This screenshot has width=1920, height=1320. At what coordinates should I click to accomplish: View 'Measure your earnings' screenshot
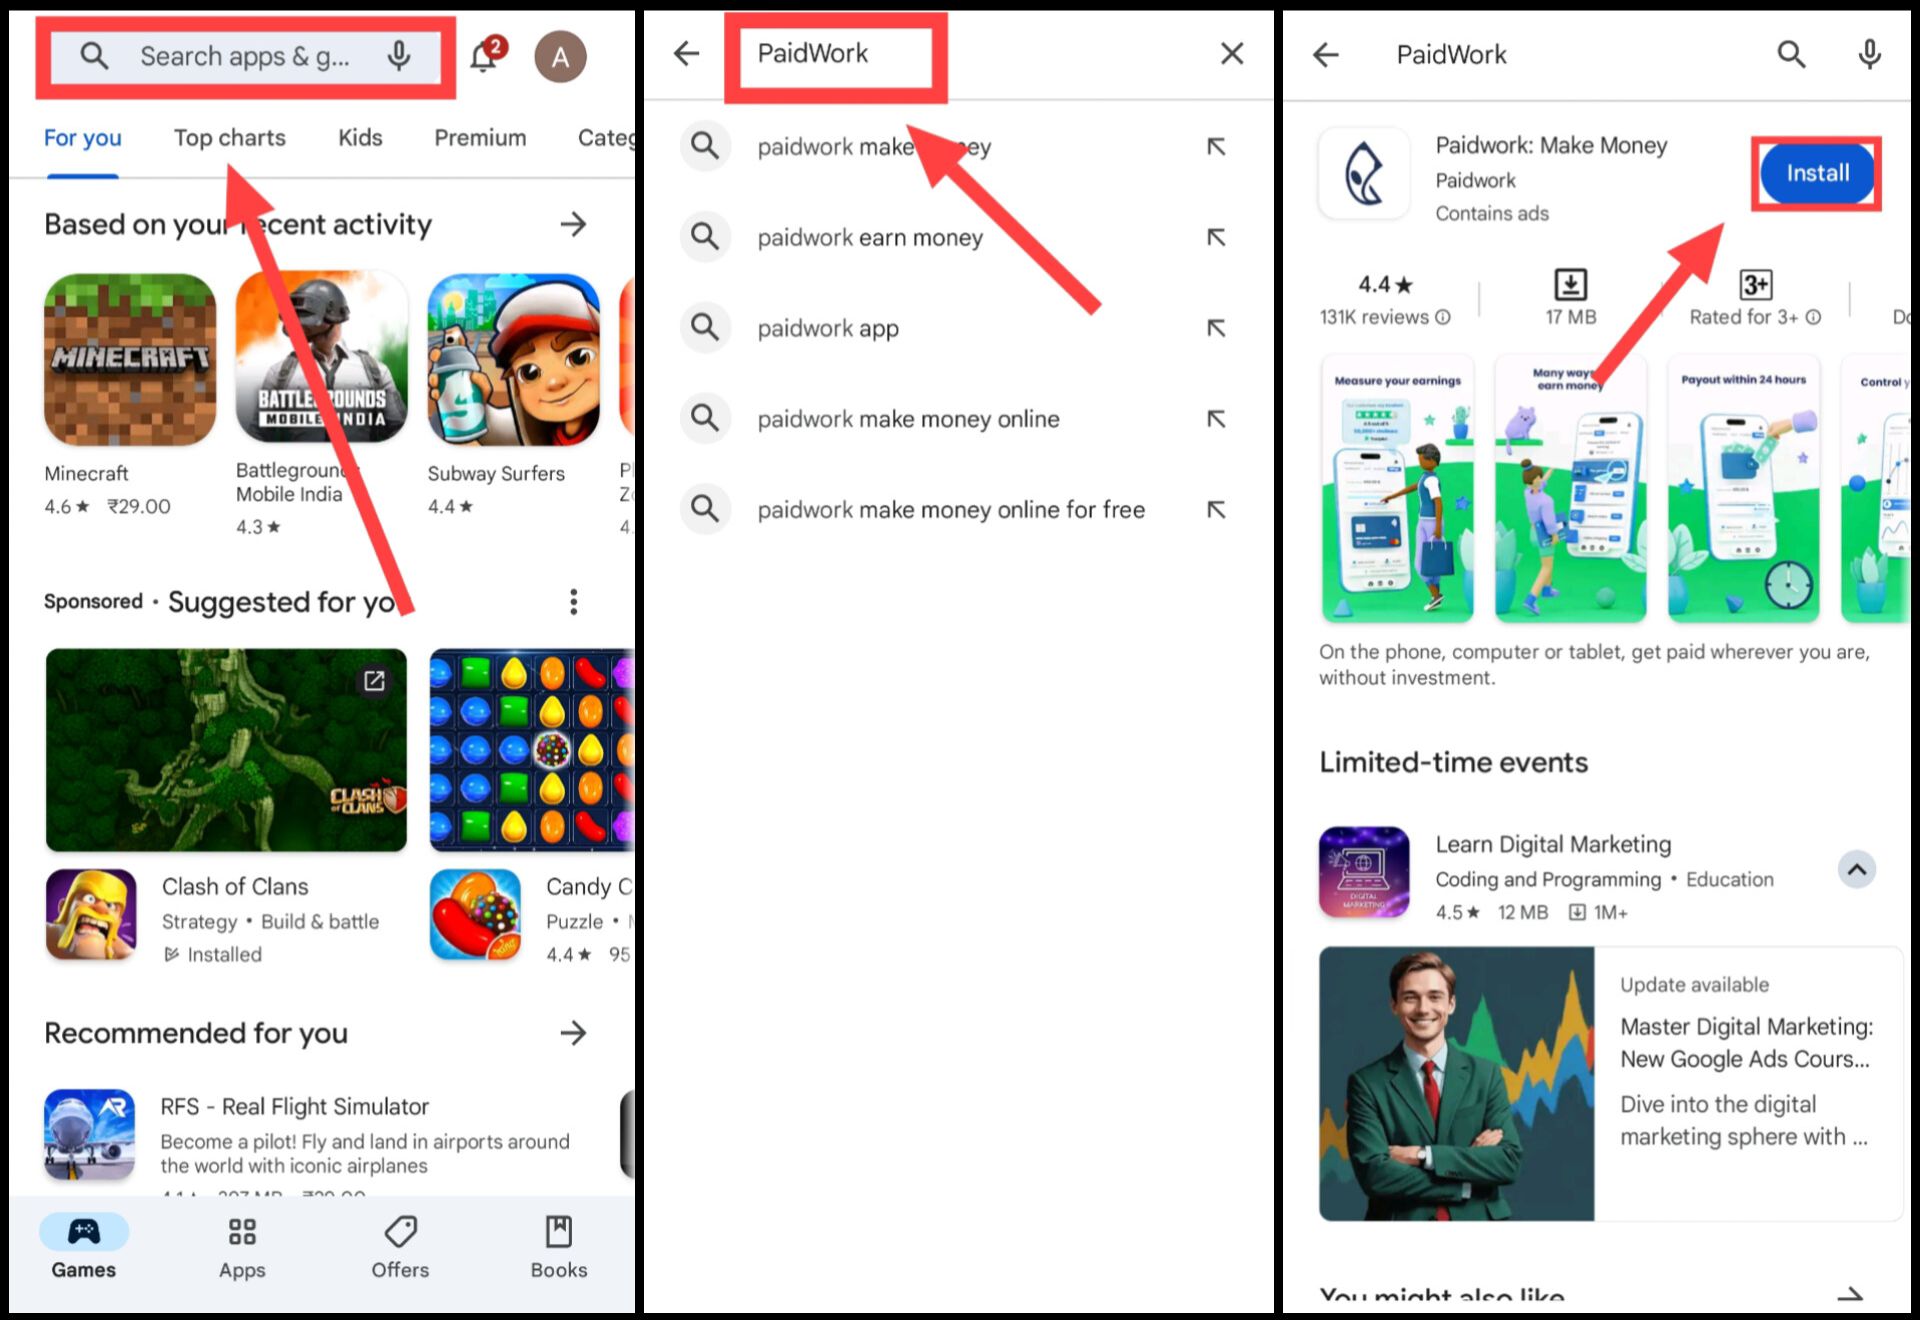tap(1397, 489)
